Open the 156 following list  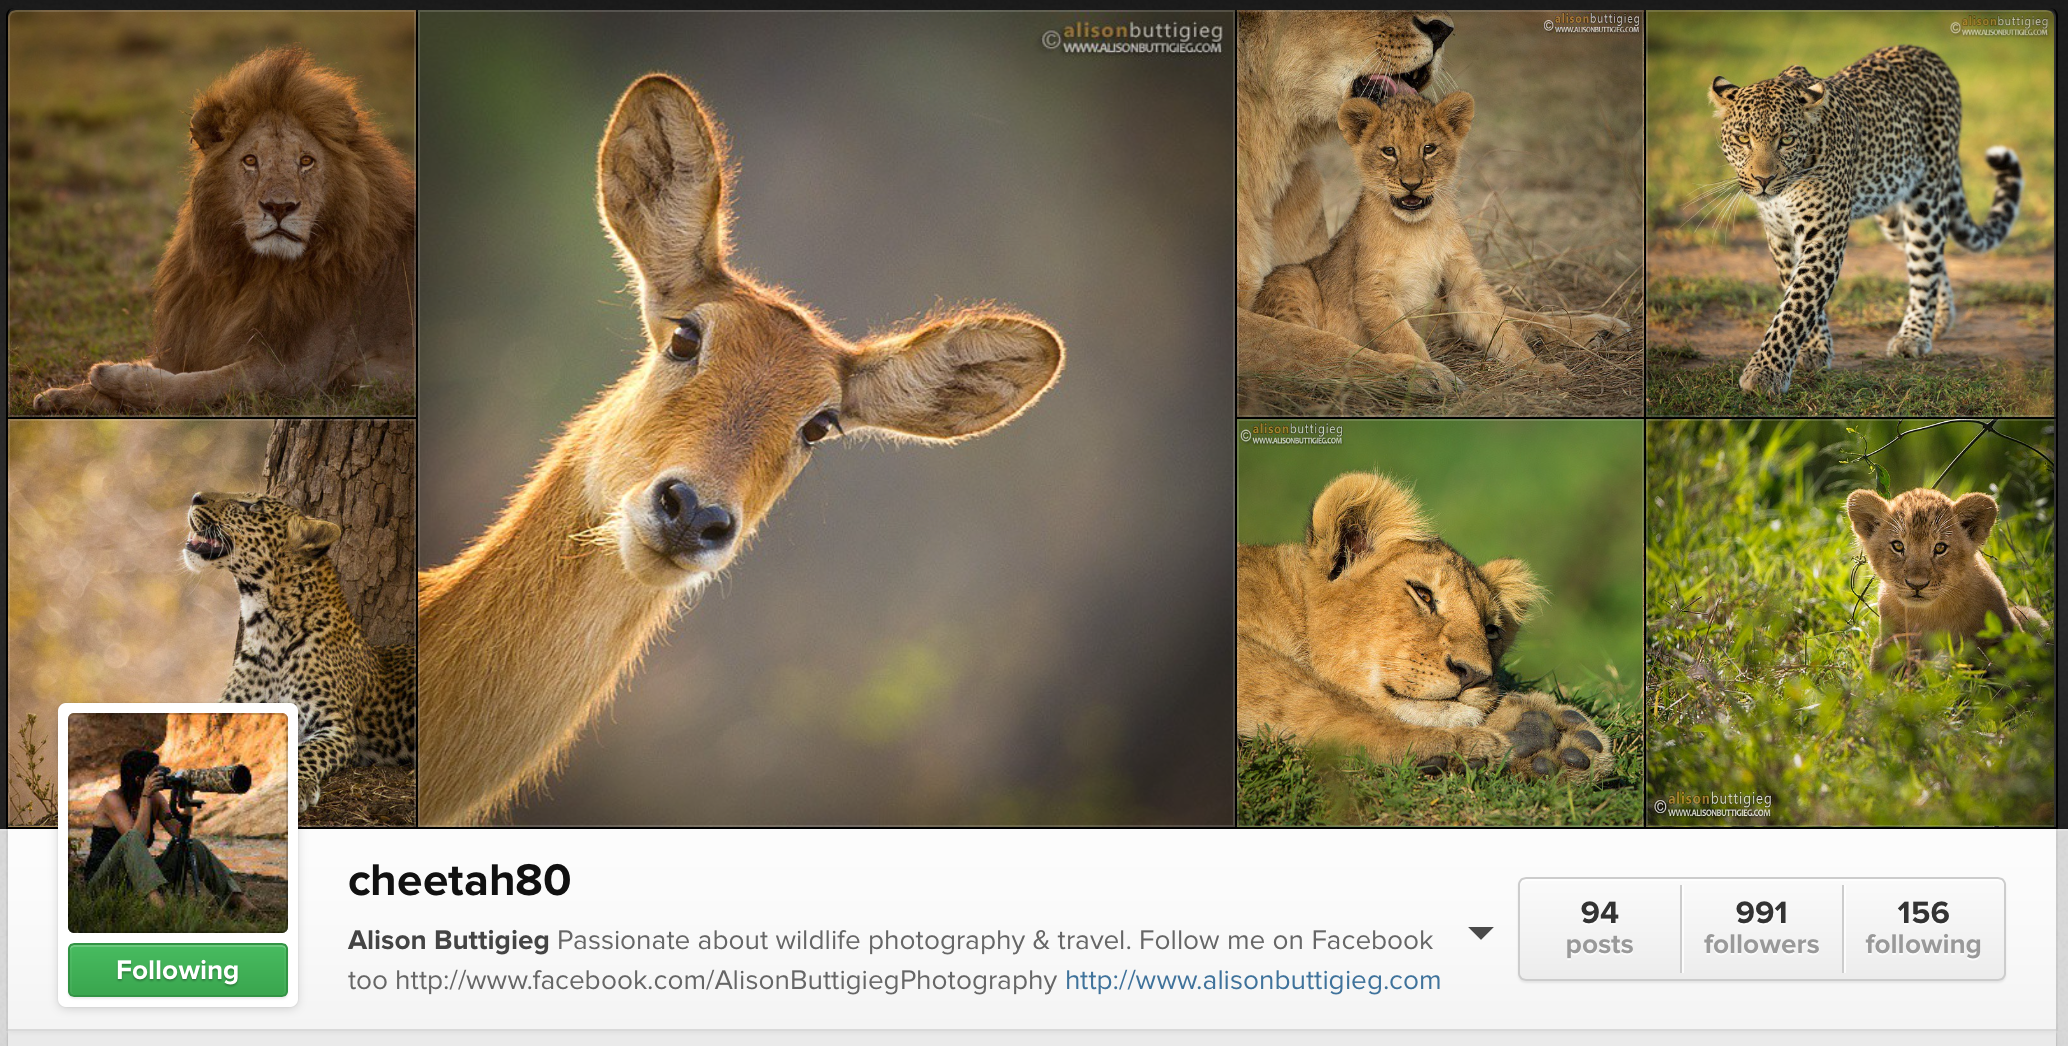point(1922,928)
